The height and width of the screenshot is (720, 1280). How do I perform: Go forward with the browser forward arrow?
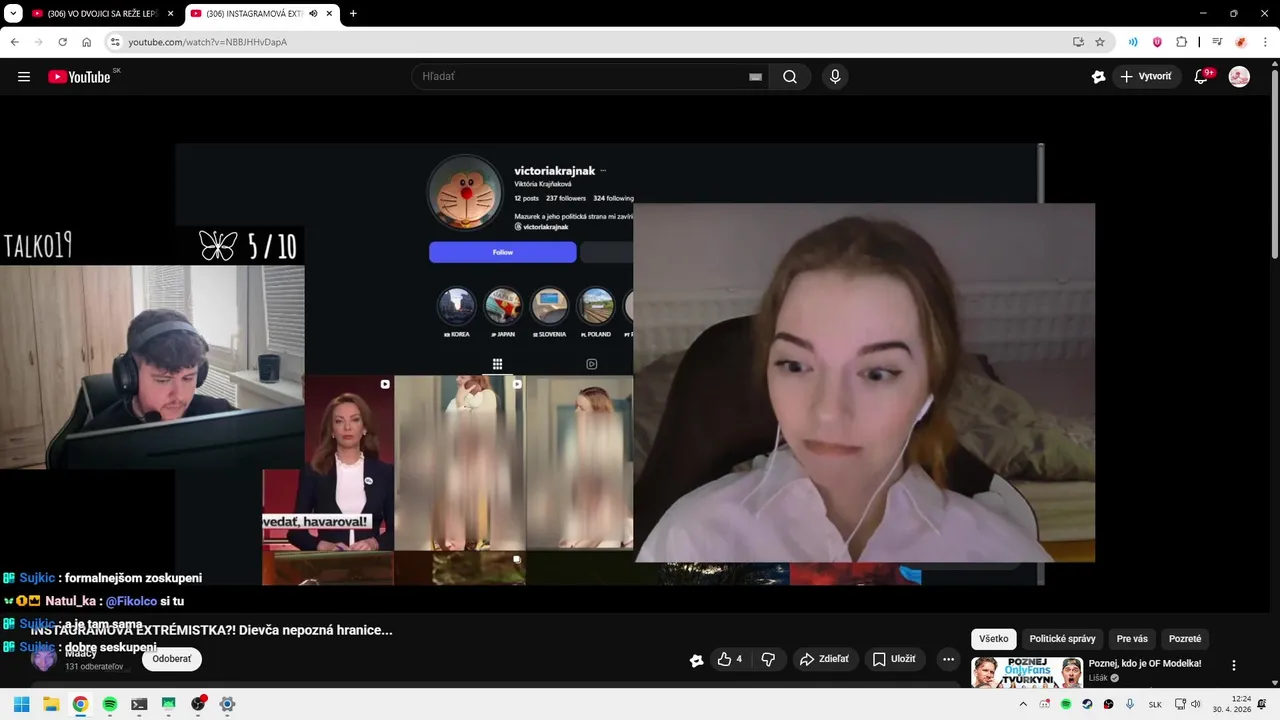coord(38,42)
